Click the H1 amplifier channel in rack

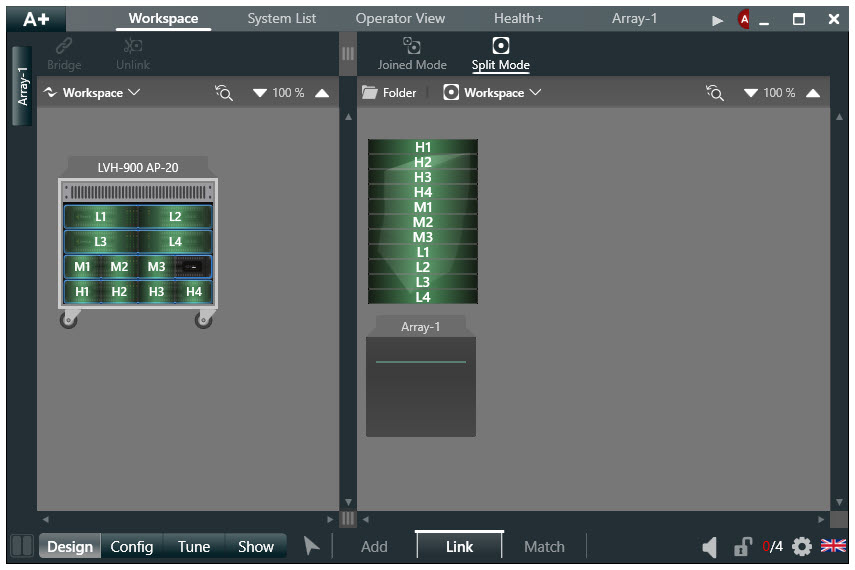pos(82,292)
